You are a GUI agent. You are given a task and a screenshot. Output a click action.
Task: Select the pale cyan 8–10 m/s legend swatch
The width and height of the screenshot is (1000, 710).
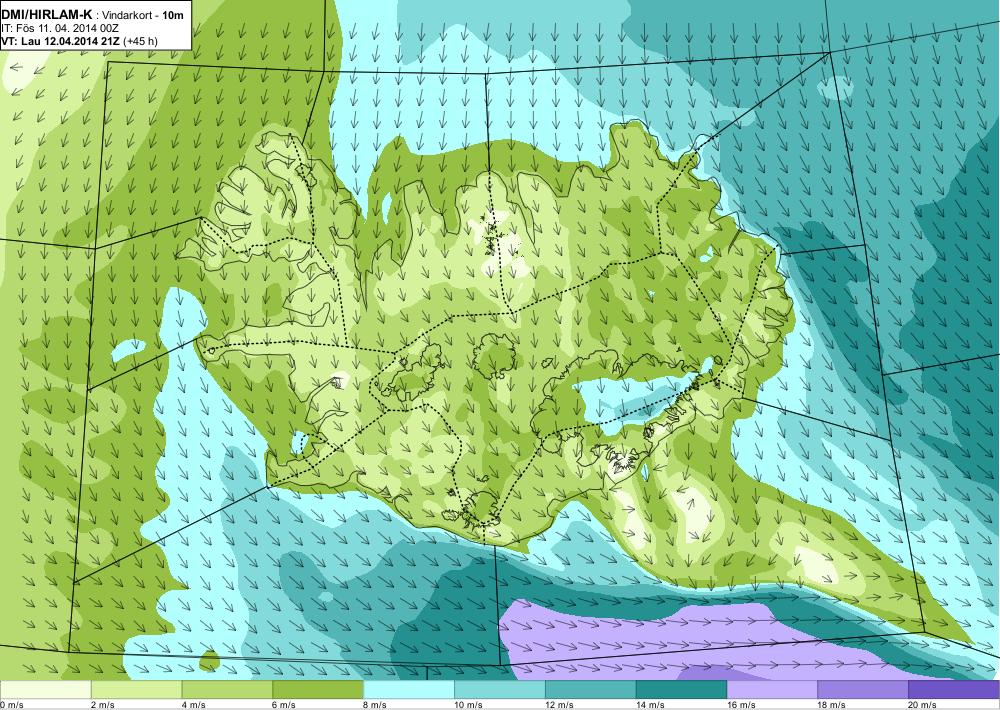tap(409, 690)
